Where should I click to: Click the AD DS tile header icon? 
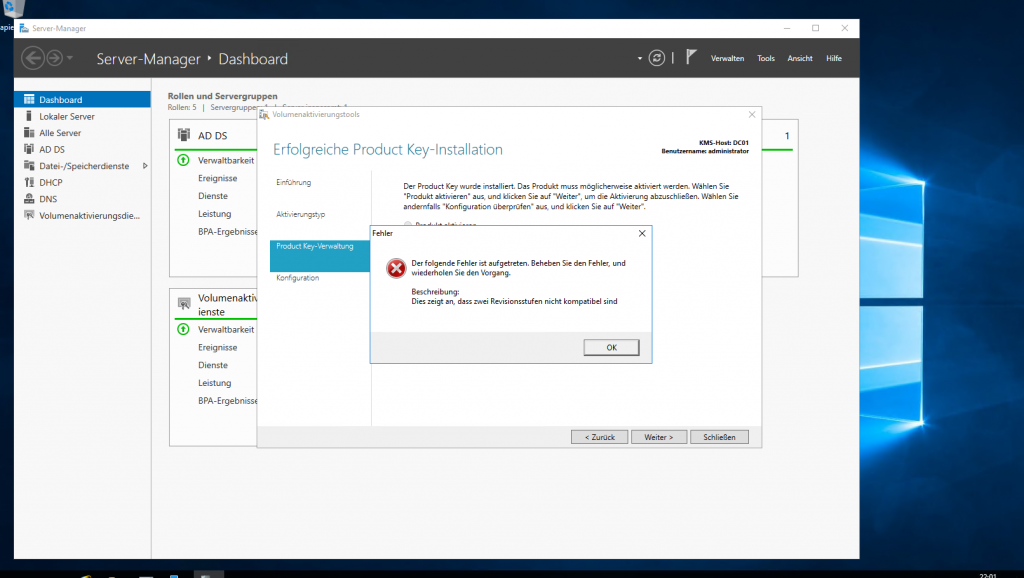pos(184,135)
